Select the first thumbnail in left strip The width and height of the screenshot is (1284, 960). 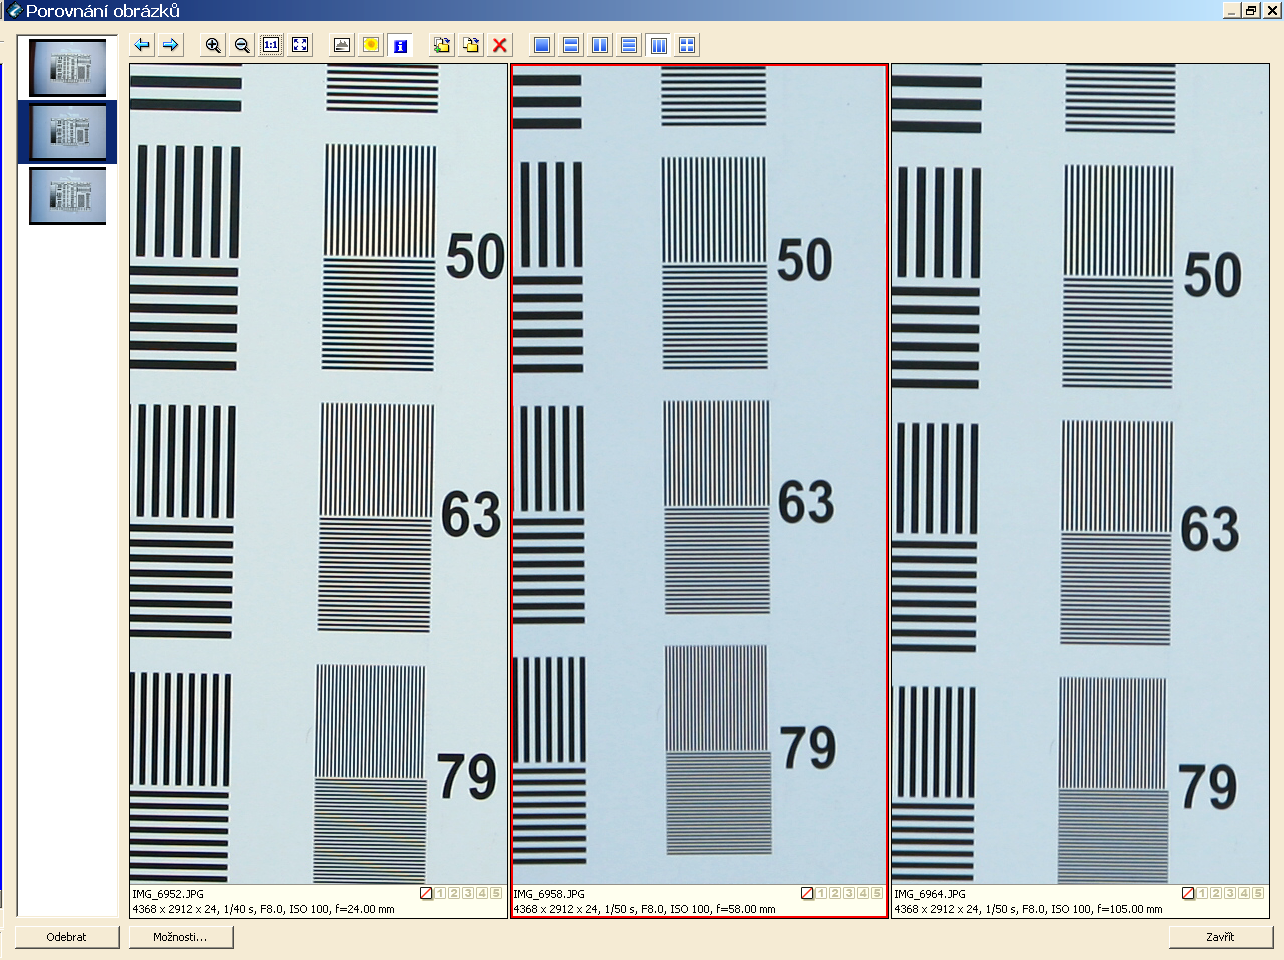click(x=68, y=68)
